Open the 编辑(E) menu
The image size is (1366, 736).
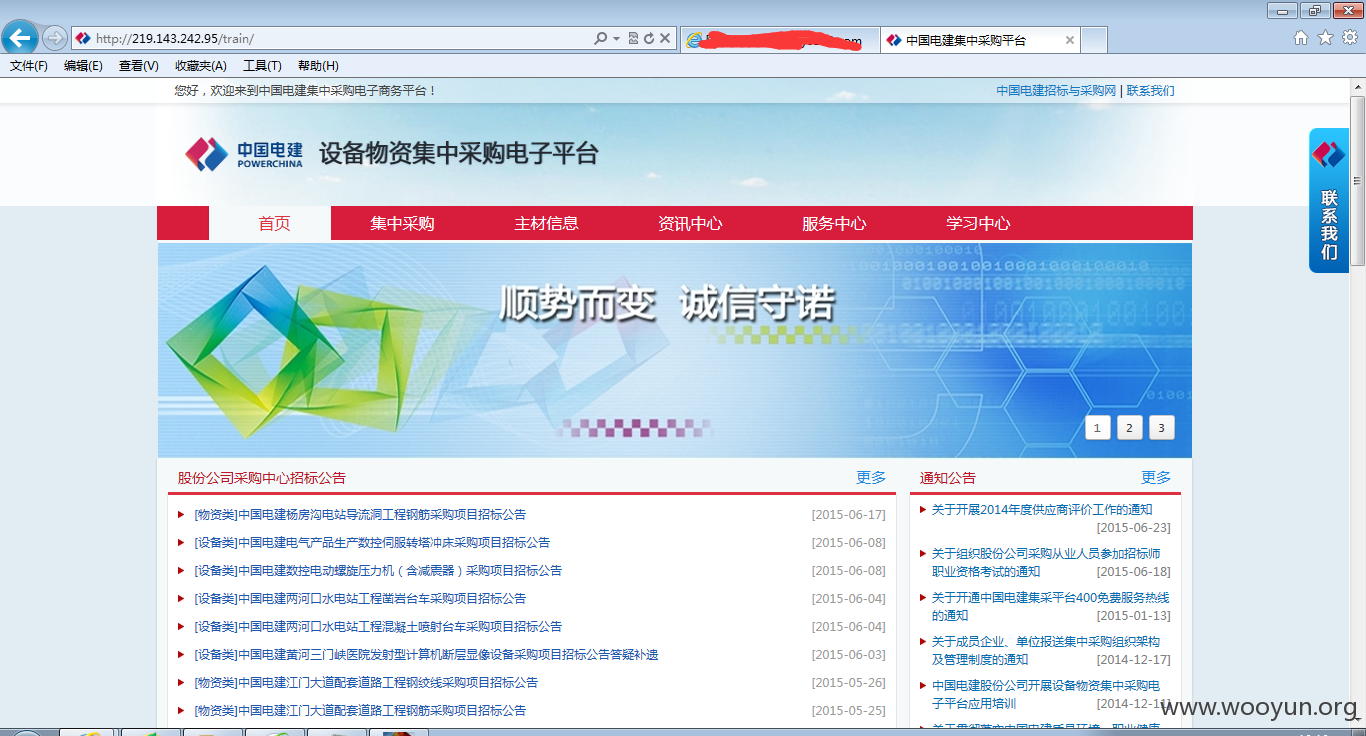[83, 66]
